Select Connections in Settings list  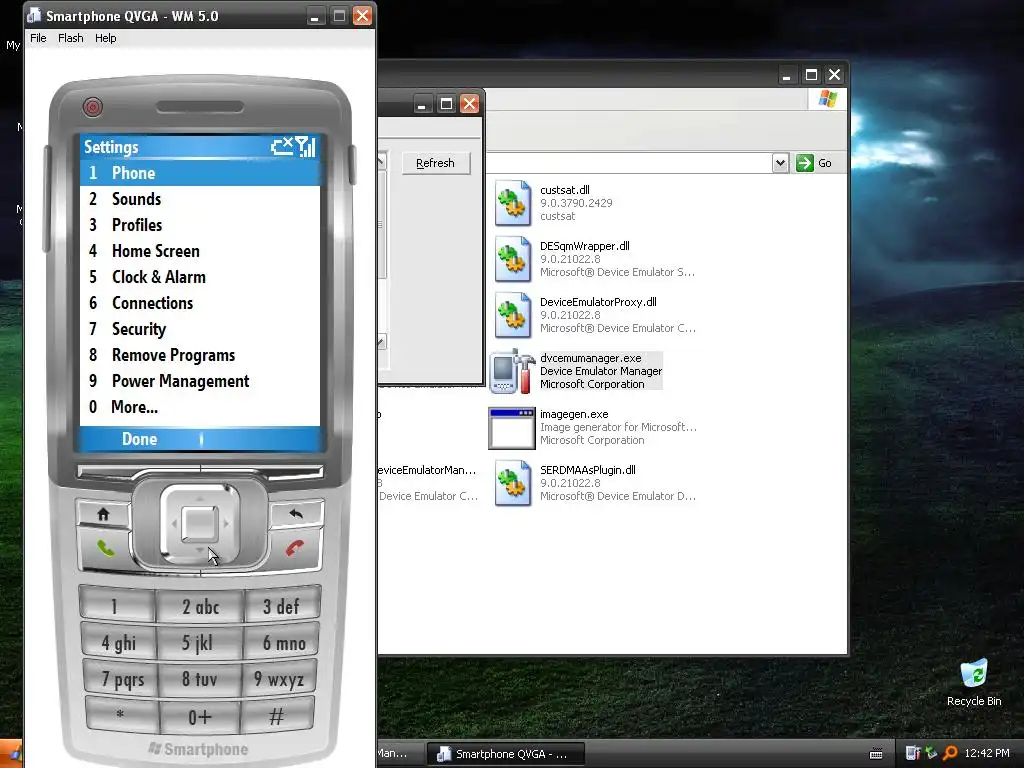tap(200, 303)
